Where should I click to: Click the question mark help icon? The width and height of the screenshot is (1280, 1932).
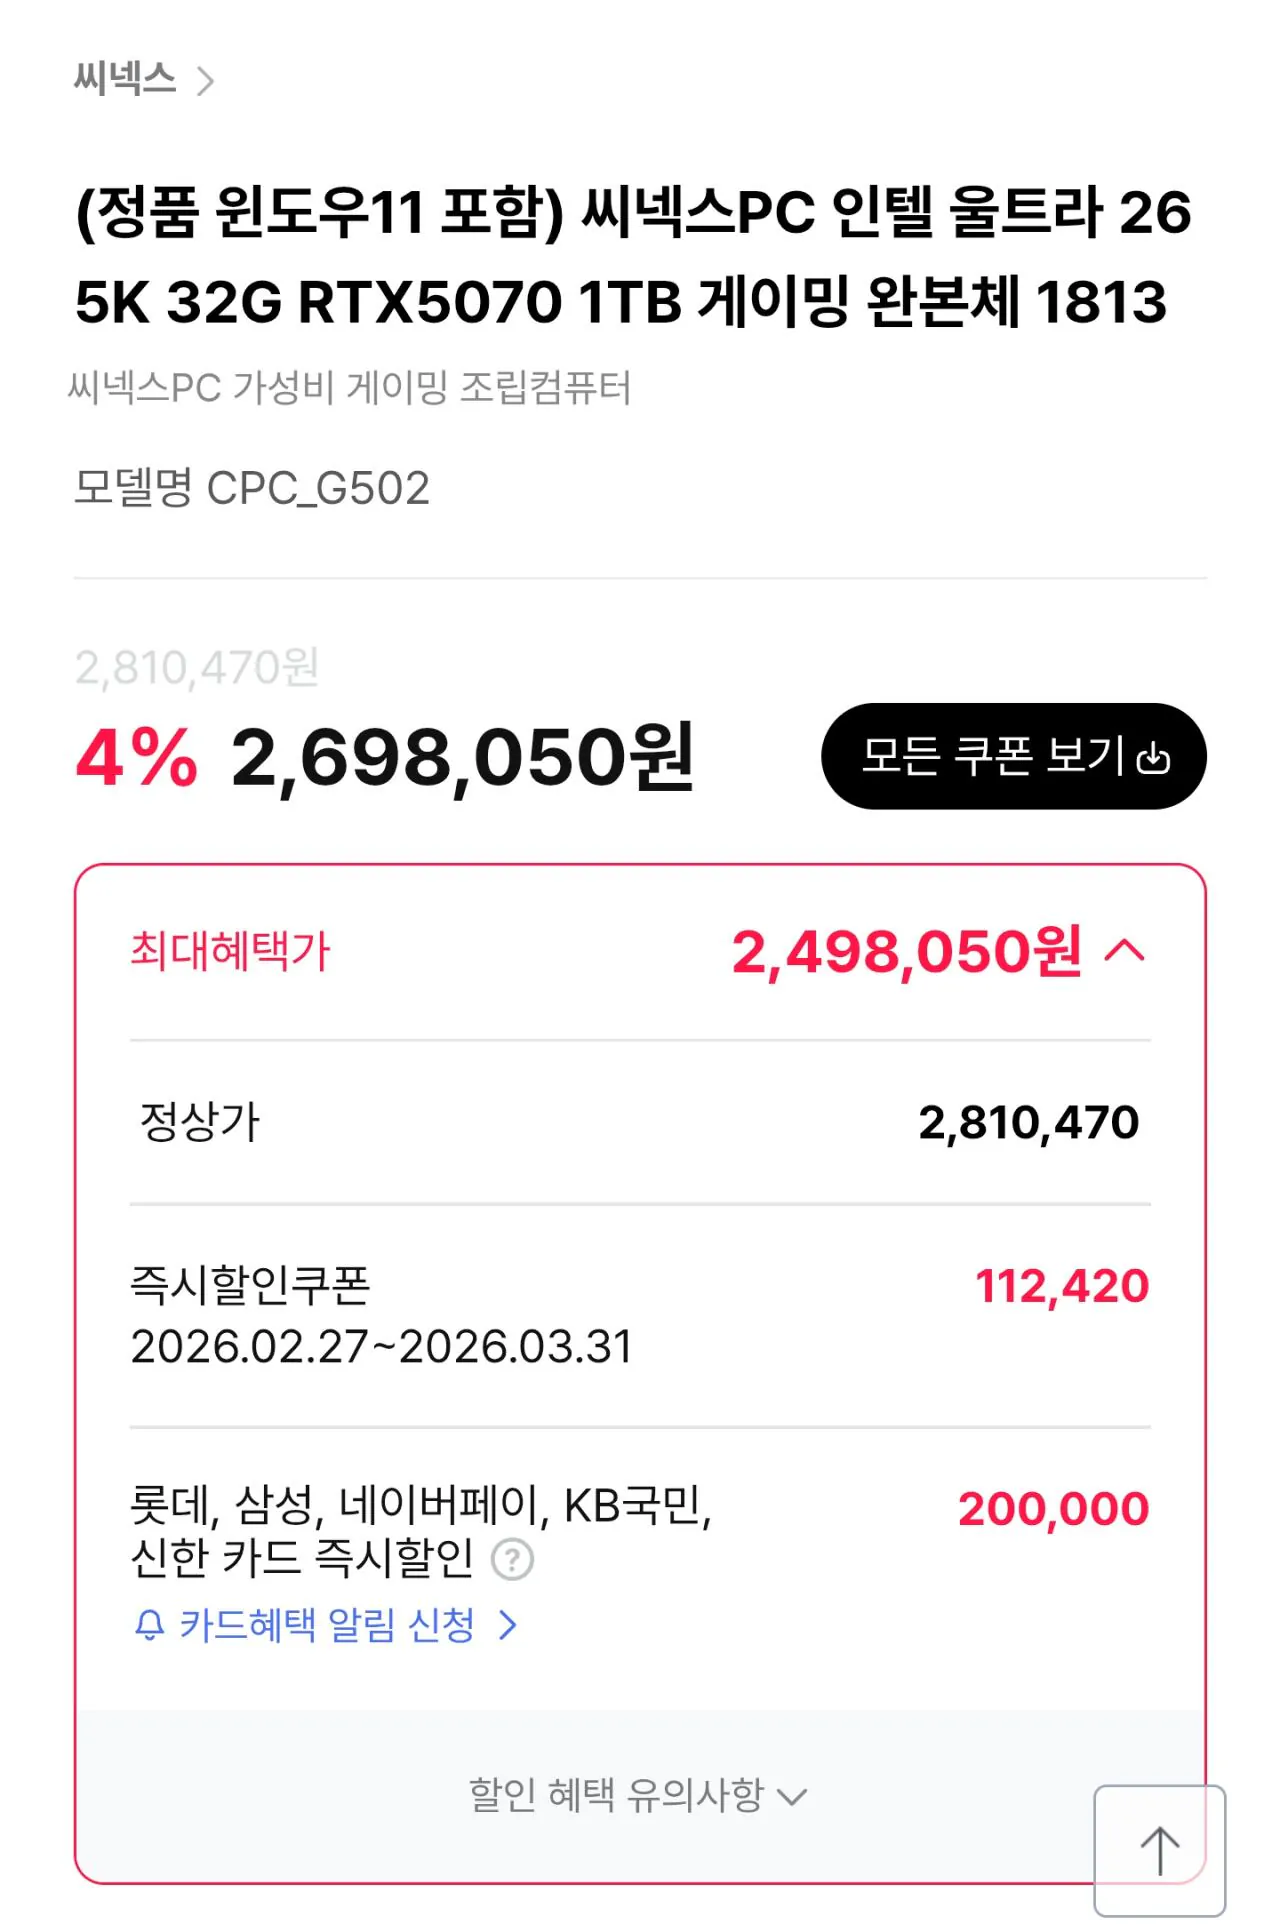[513, 1559]
